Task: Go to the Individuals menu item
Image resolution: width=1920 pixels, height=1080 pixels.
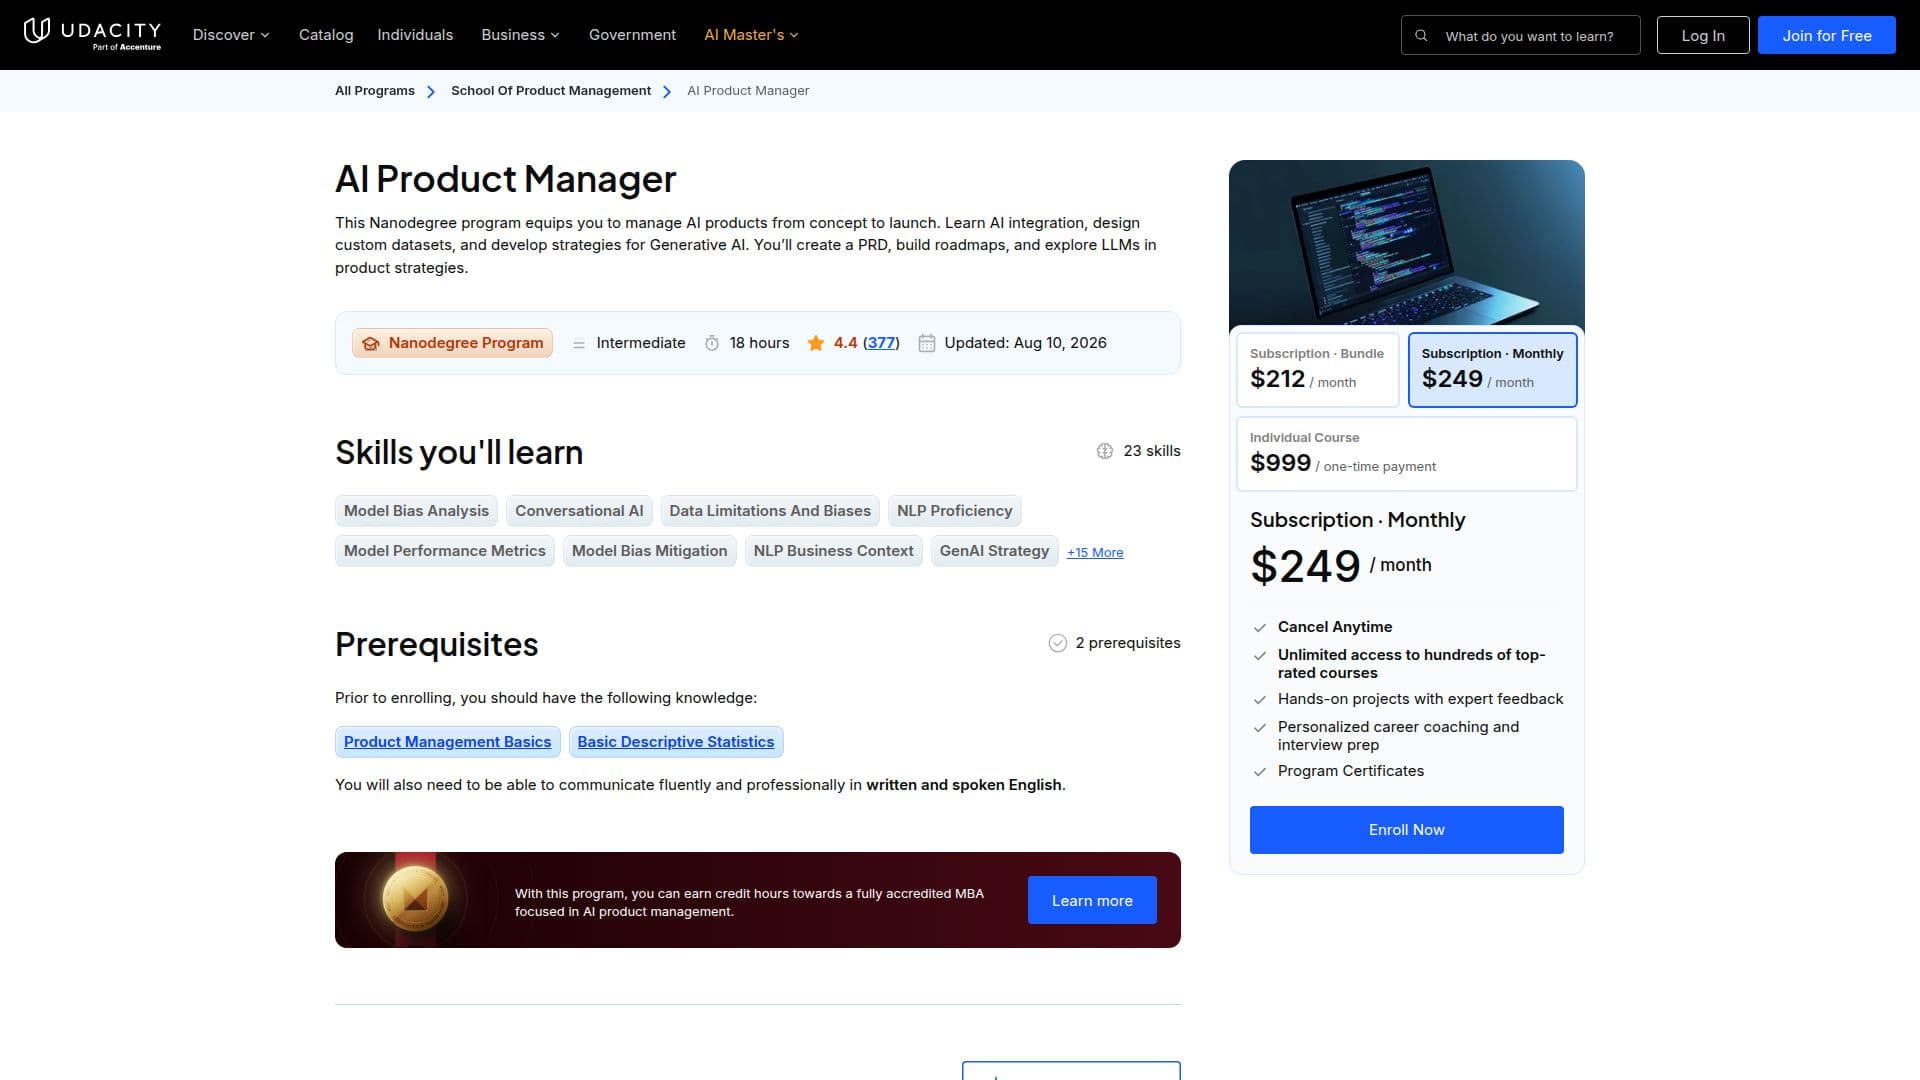Action: [x=415, y=35]
